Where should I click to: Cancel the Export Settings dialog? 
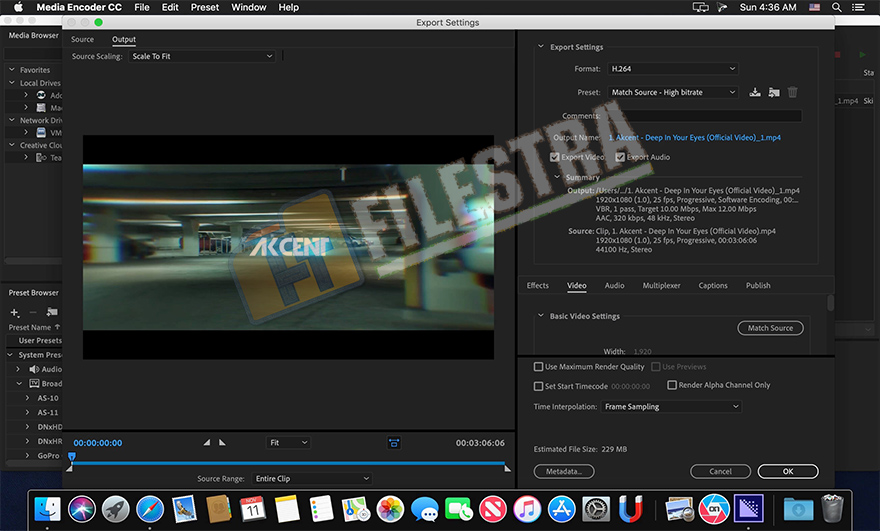tap(720, 472)
